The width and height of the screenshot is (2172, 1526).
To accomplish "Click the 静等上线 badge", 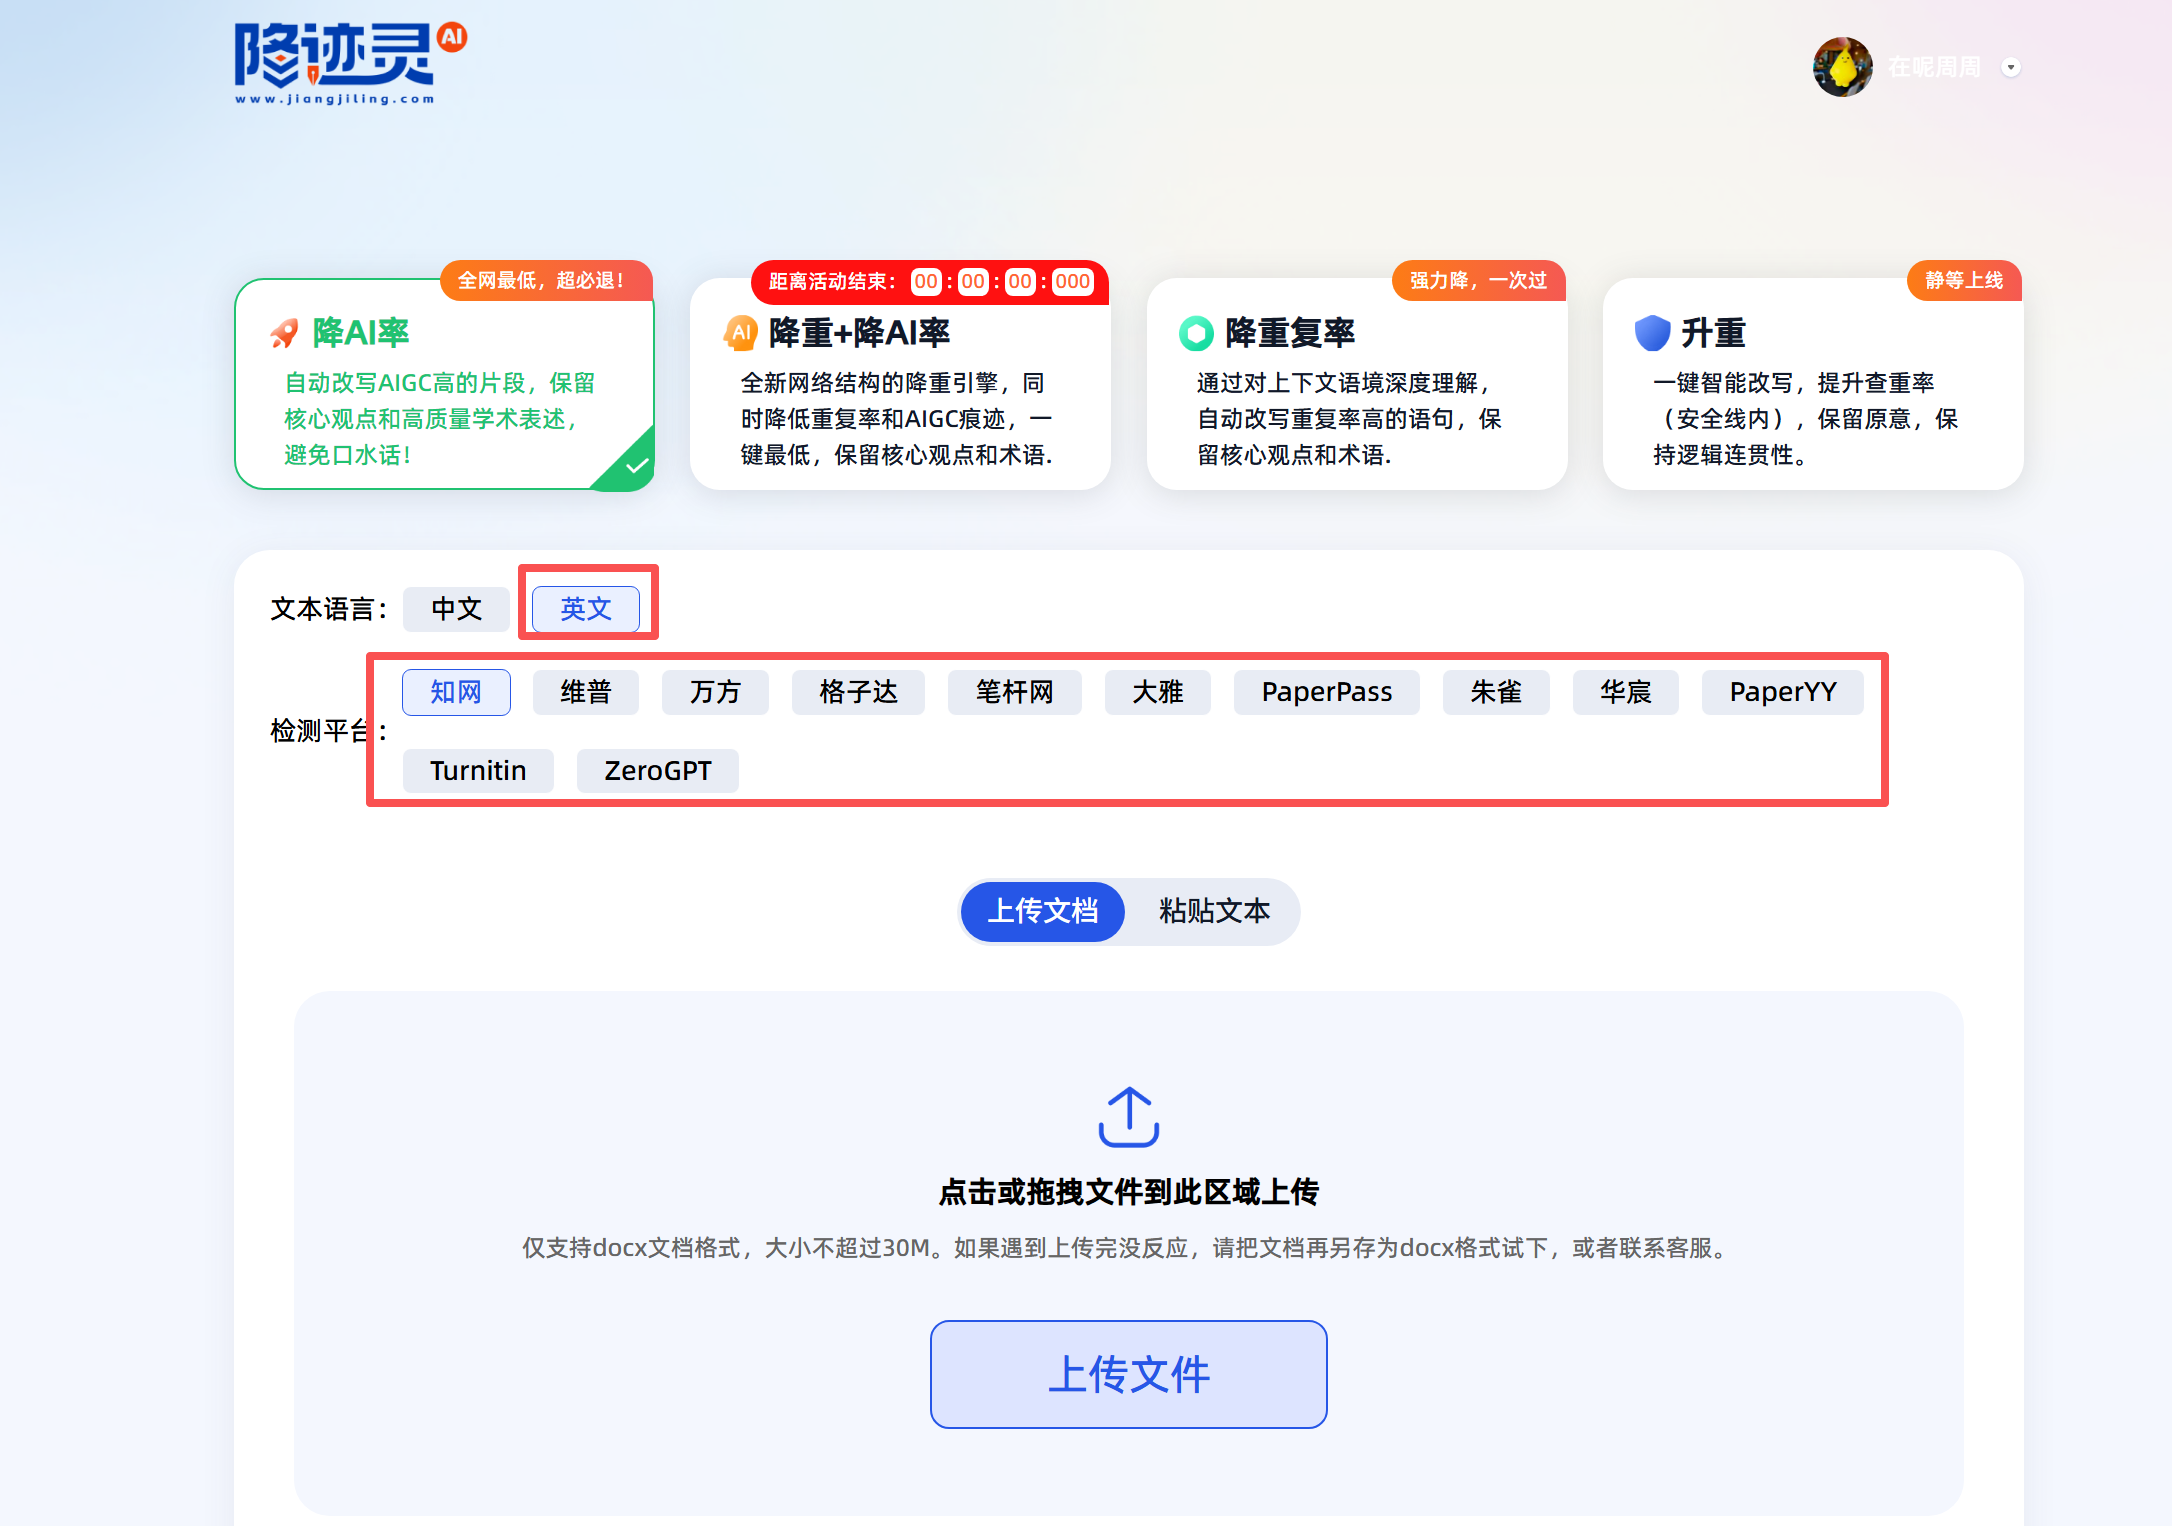I will point(1964,280).
